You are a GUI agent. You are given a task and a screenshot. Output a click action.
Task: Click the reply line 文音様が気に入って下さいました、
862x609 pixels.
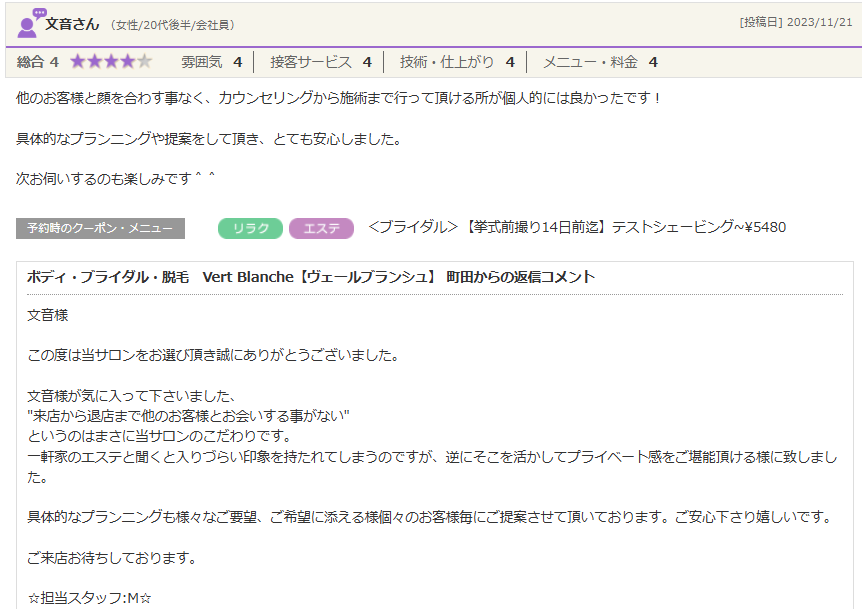point(131,396)
